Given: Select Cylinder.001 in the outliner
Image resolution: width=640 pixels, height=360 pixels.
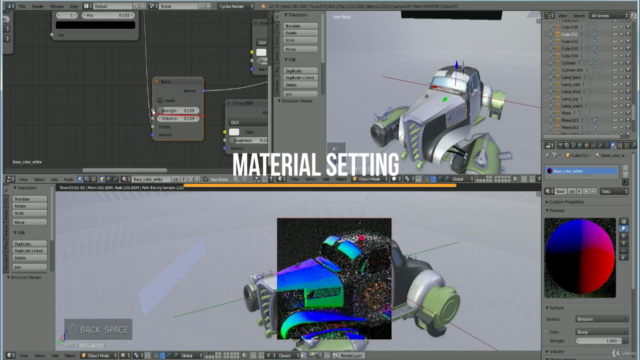Looking at the screenshot, I should (572, 70).
